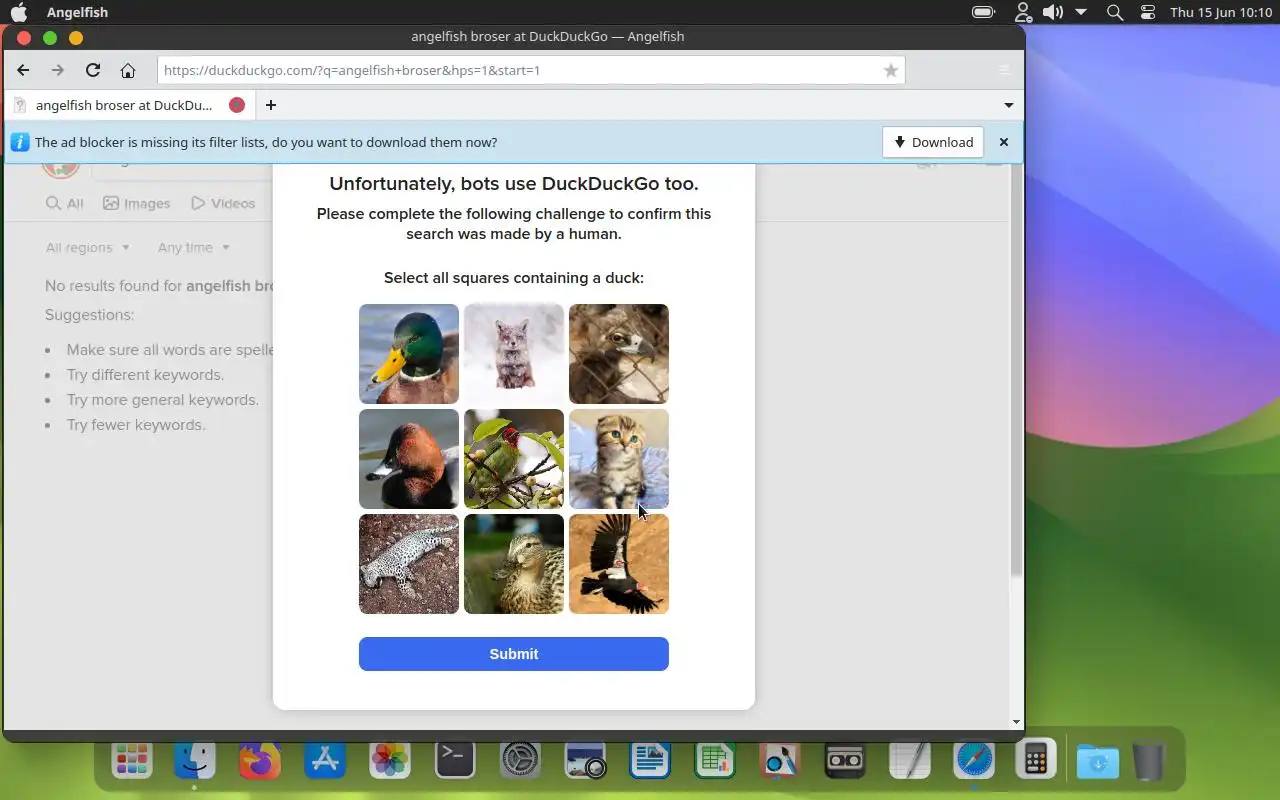Click the scrollbar down arrow
Image resolution: width=1280 pixels, height=800 pixels.
point(1017,722)
